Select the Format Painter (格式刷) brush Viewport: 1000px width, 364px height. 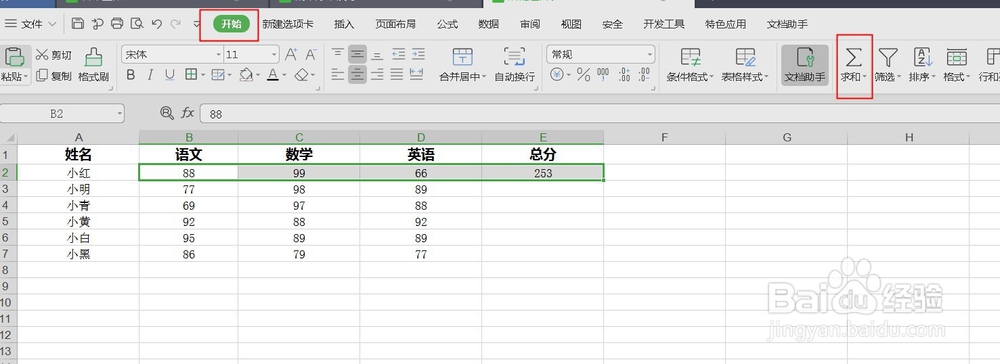(94, 66)
